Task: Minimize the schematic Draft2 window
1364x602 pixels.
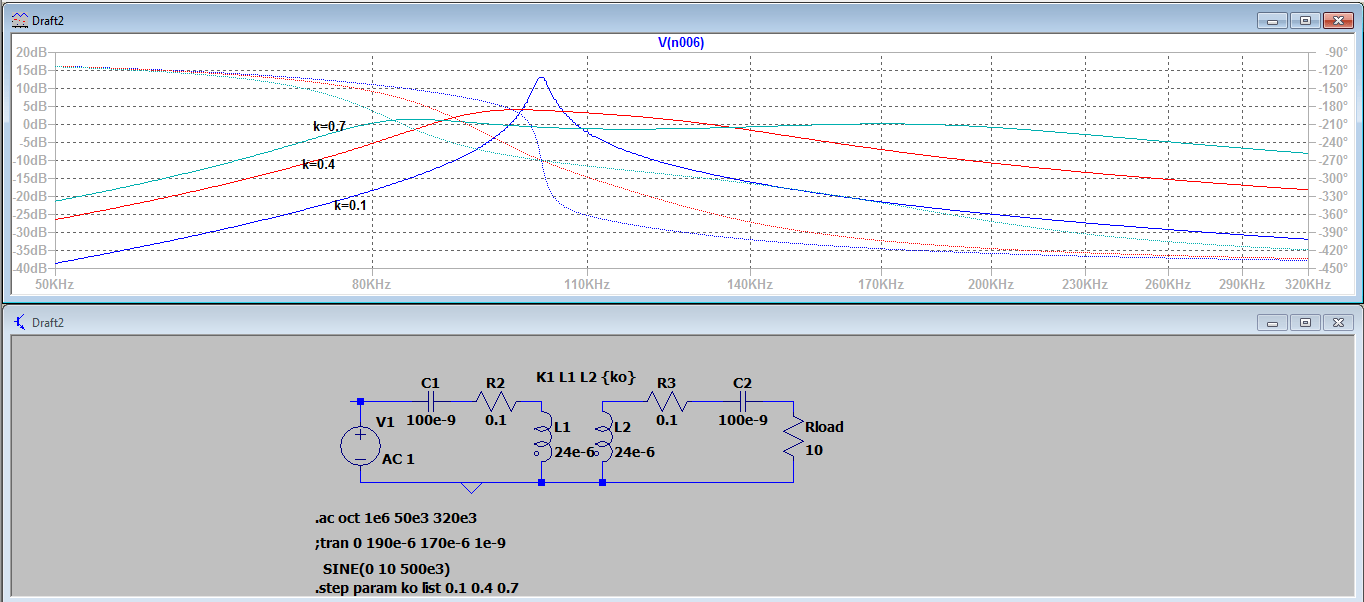Action: (x=1271, y=323)
